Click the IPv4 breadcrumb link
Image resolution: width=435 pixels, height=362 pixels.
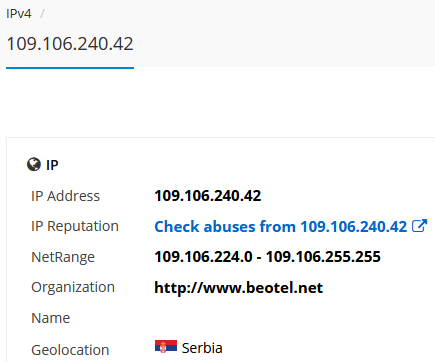click(19, 14)
